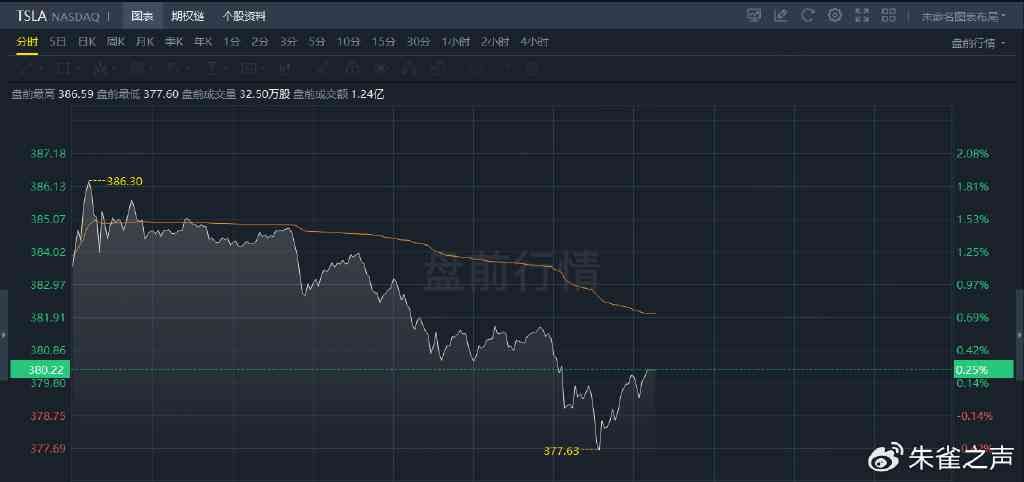Select the 图表 tab
The image size is (1024, 482).
141,16
